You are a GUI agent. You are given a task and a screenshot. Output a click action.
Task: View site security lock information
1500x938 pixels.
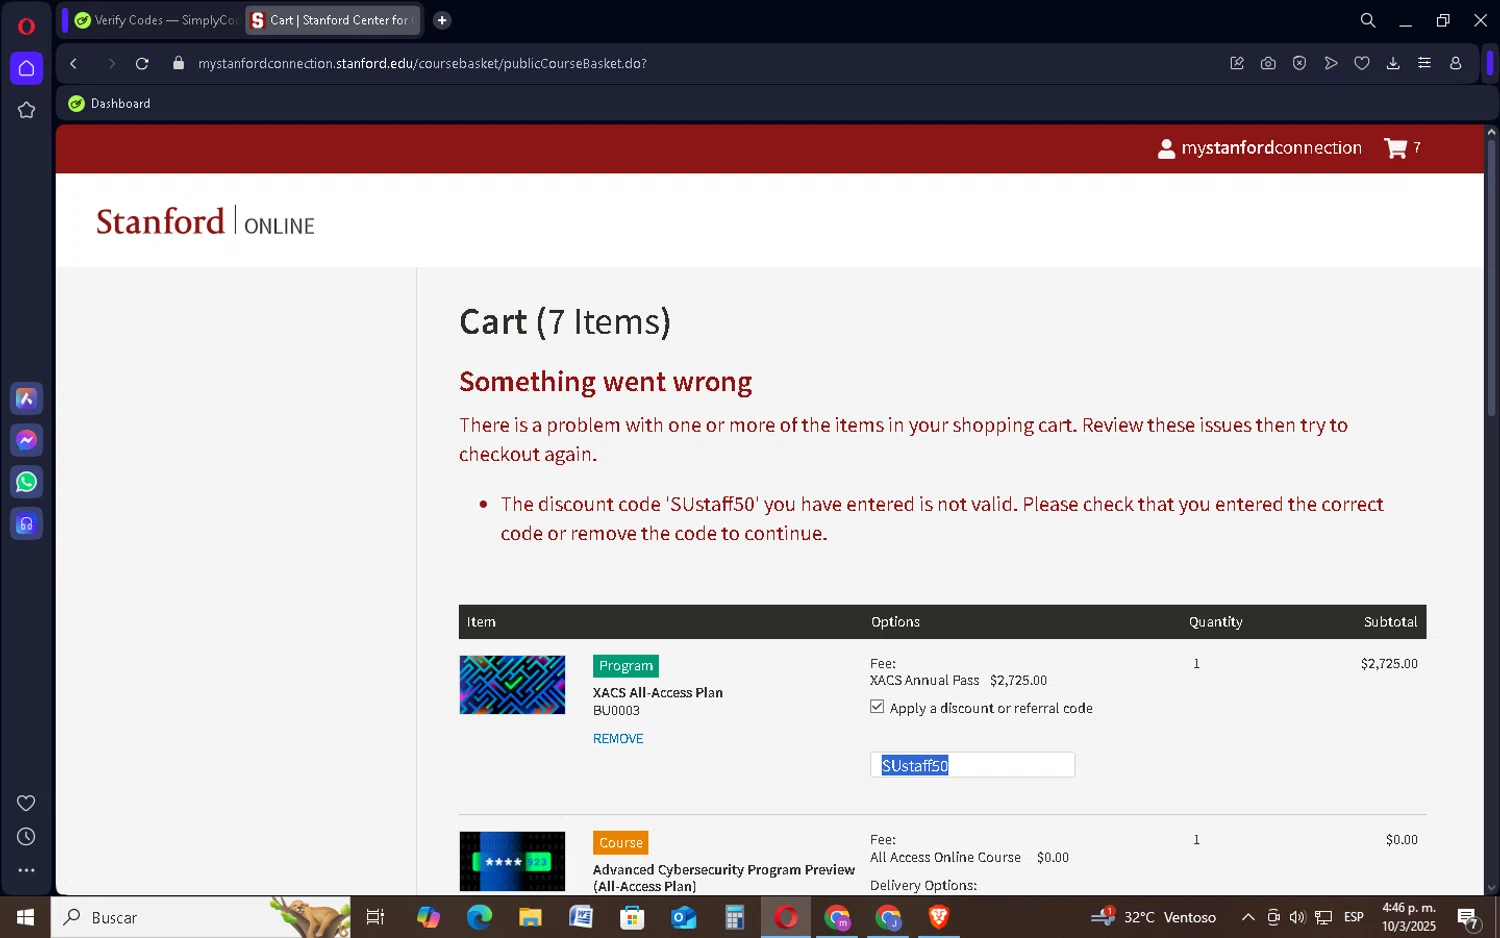click(x=179, y=63)
